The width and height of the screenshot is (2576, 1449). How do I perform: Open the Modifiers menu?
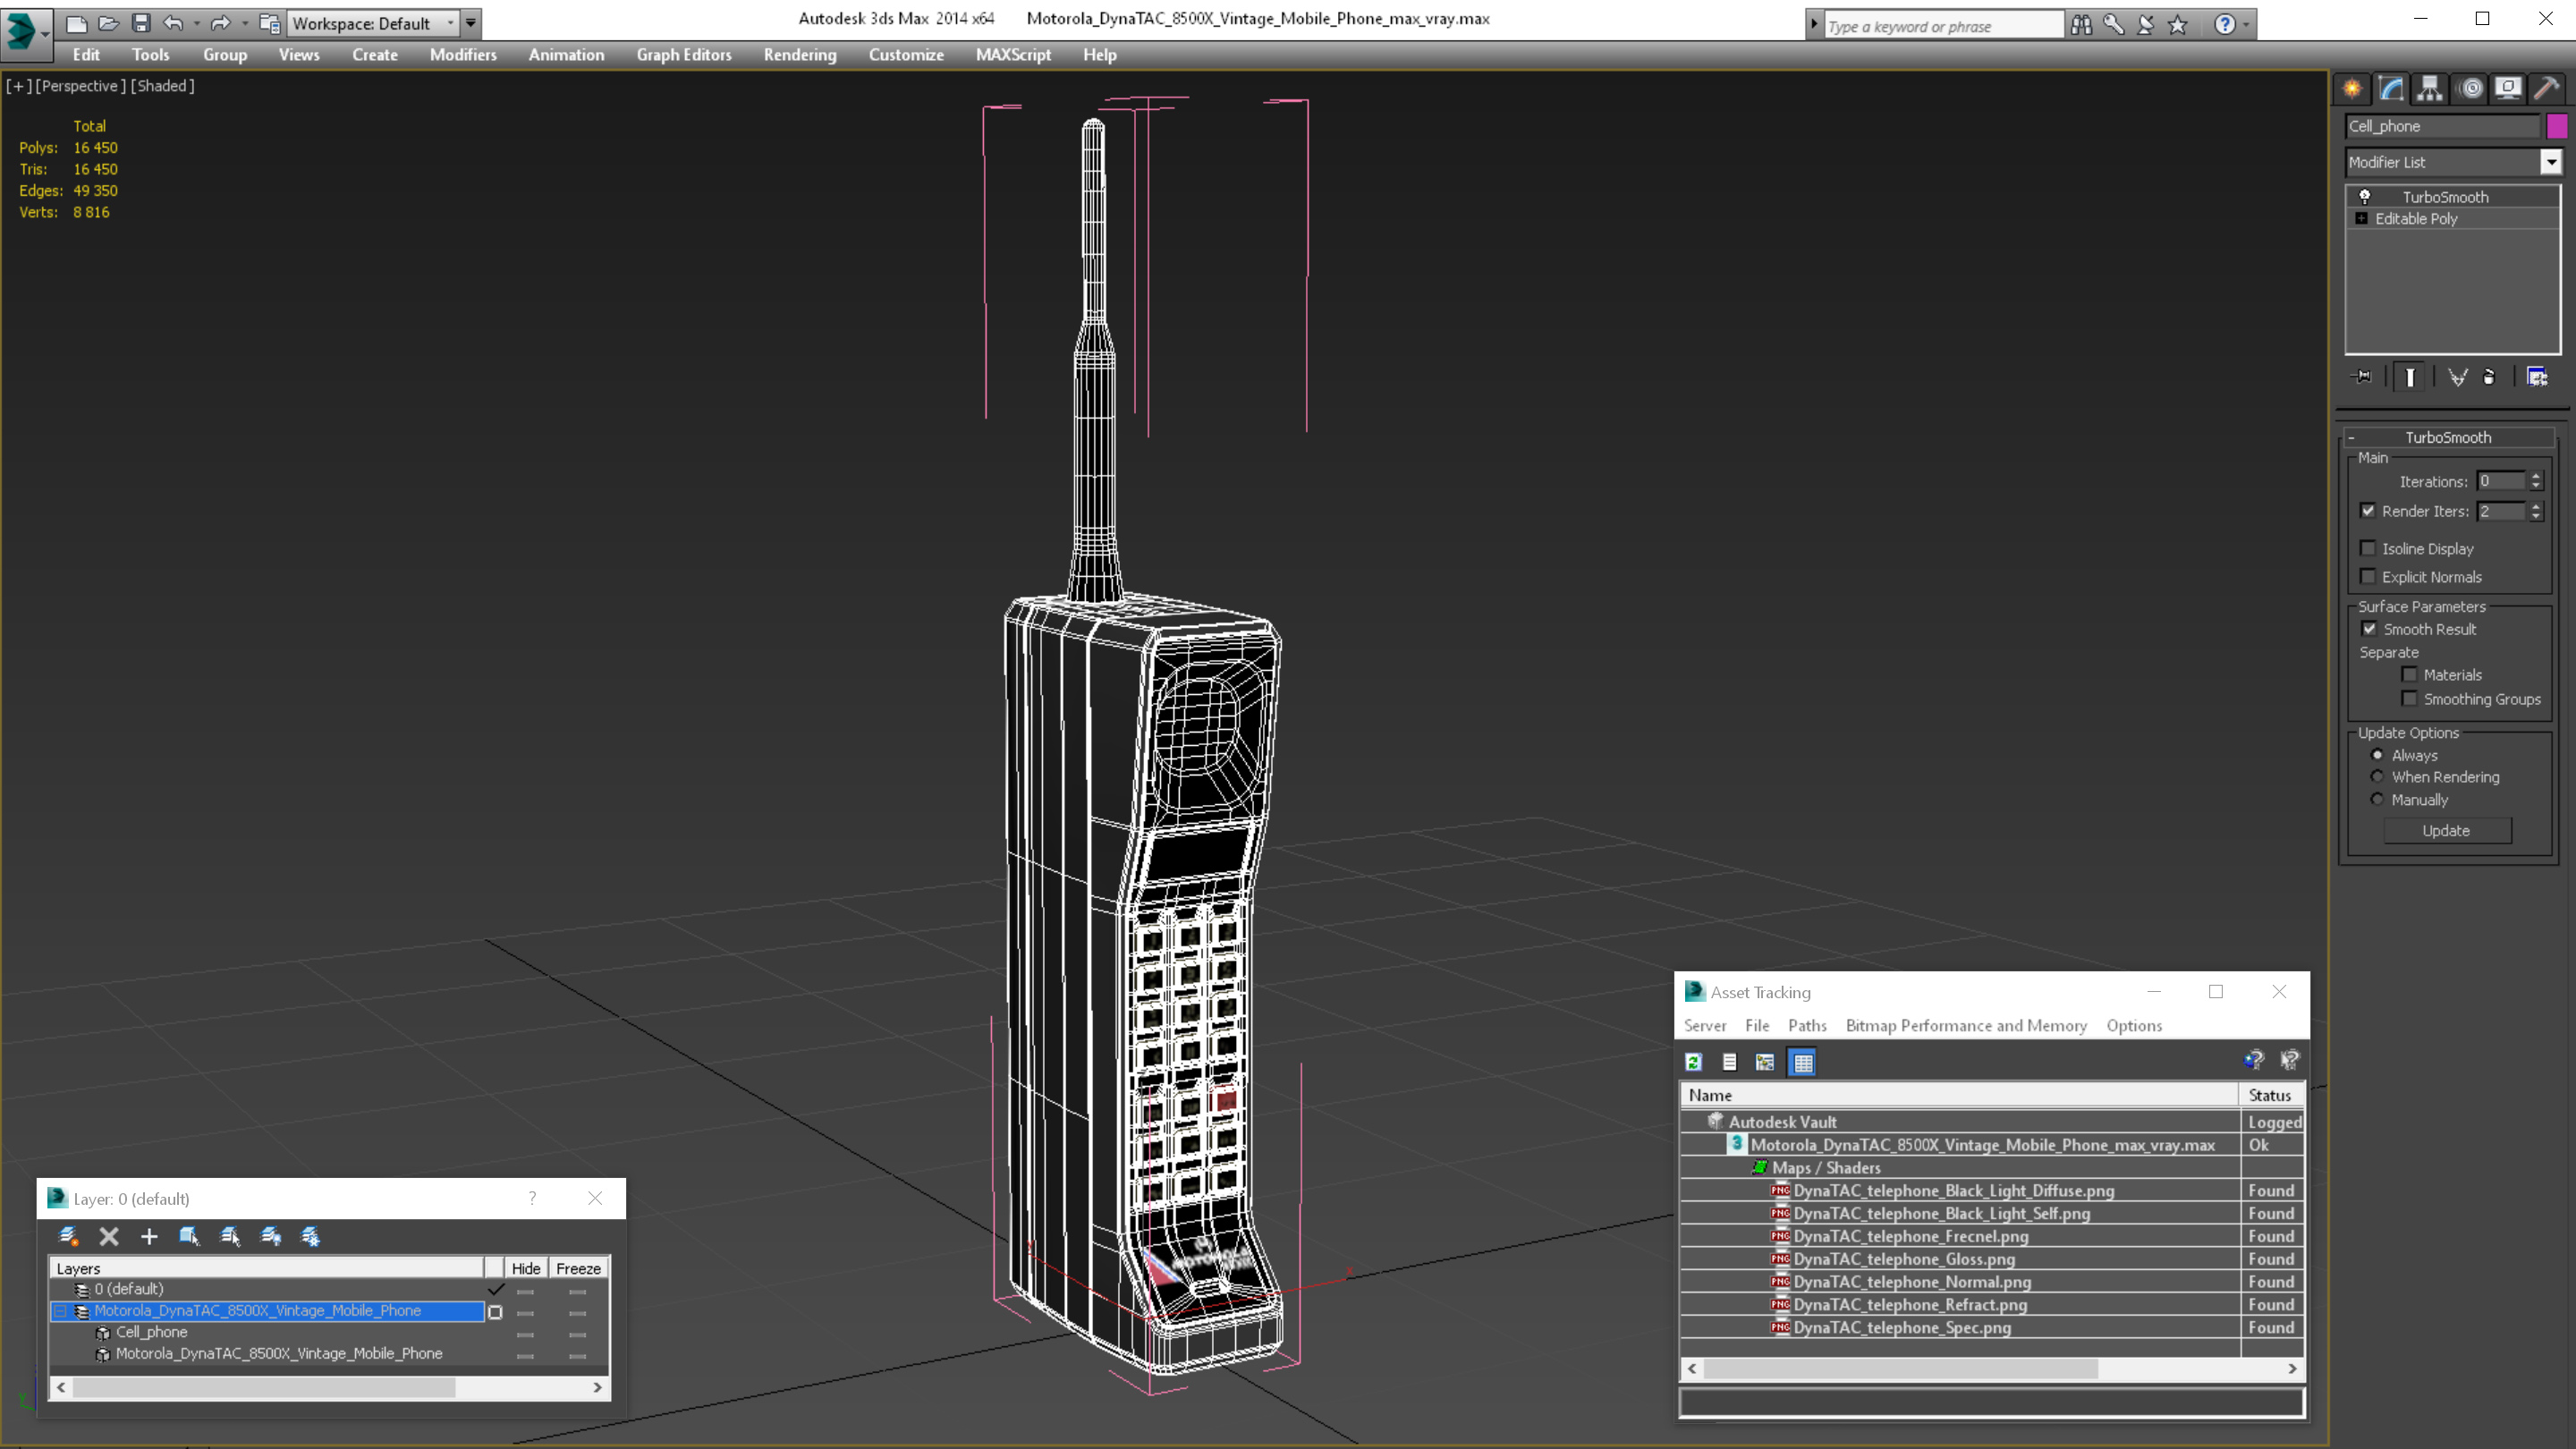coord(462,55)
